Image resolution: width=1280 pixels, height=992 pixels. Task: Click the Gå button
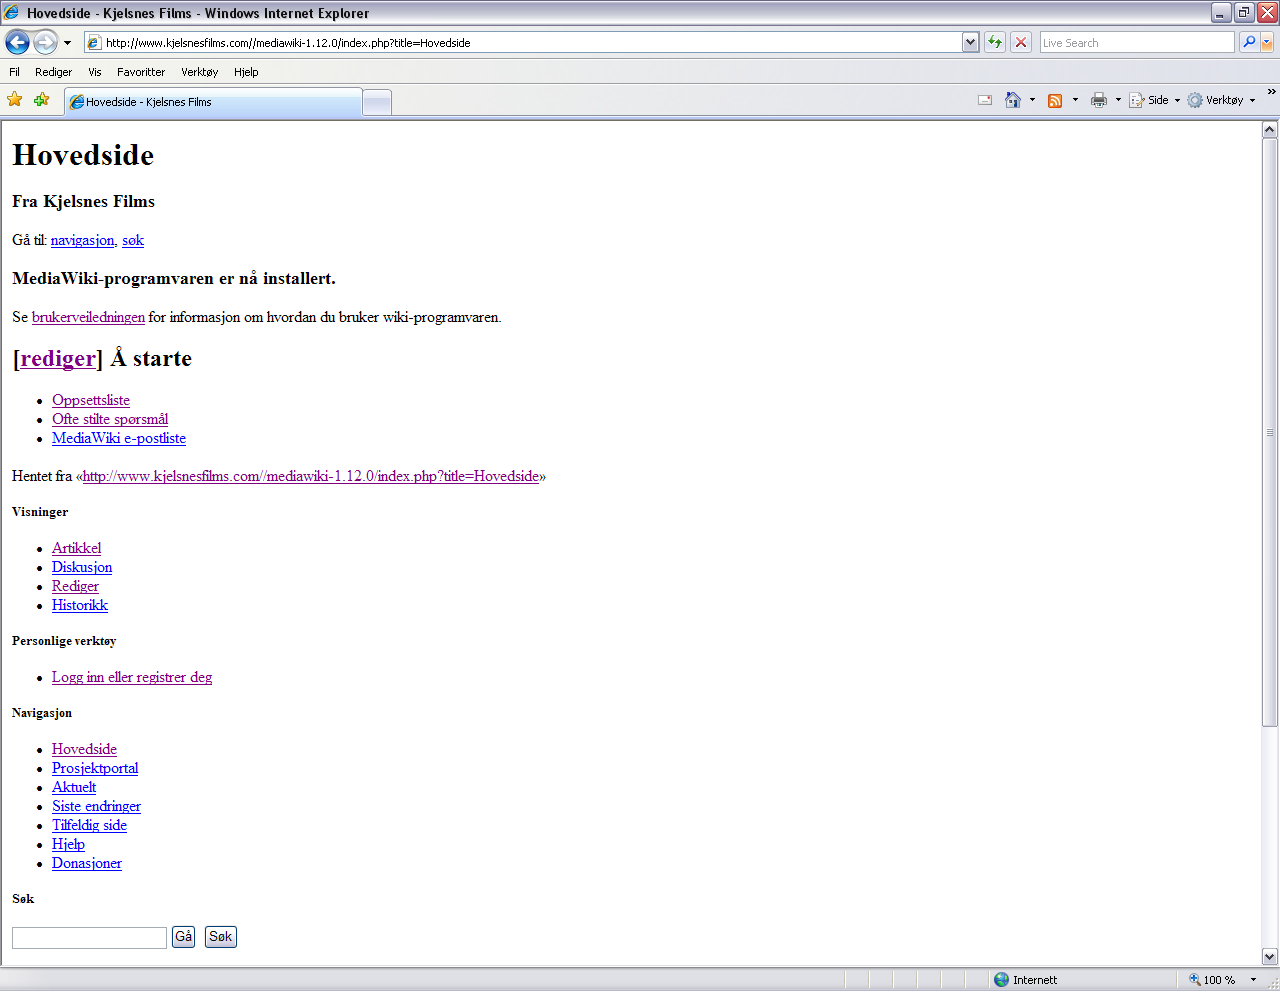pyautogui.click(x=183, y=937)
